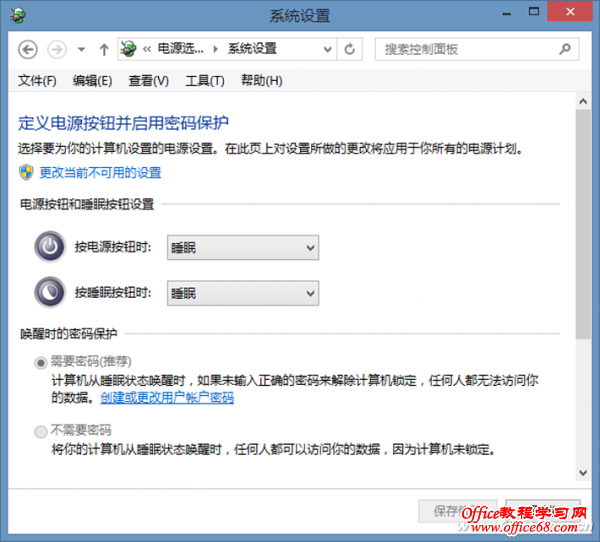Open the 文件(F) menu
Viewport: 600px width, 542px height.
[x=37, y=81]
